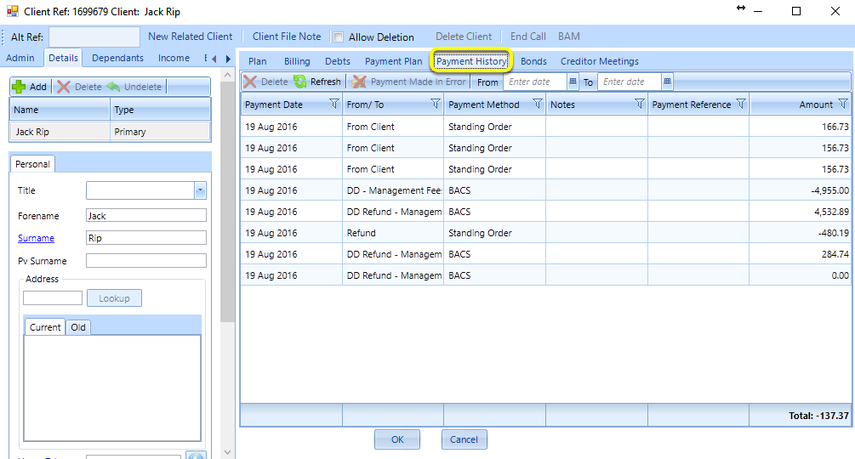Click the green Add plus icon
This screenshot has height=459, width=855.
19,87
